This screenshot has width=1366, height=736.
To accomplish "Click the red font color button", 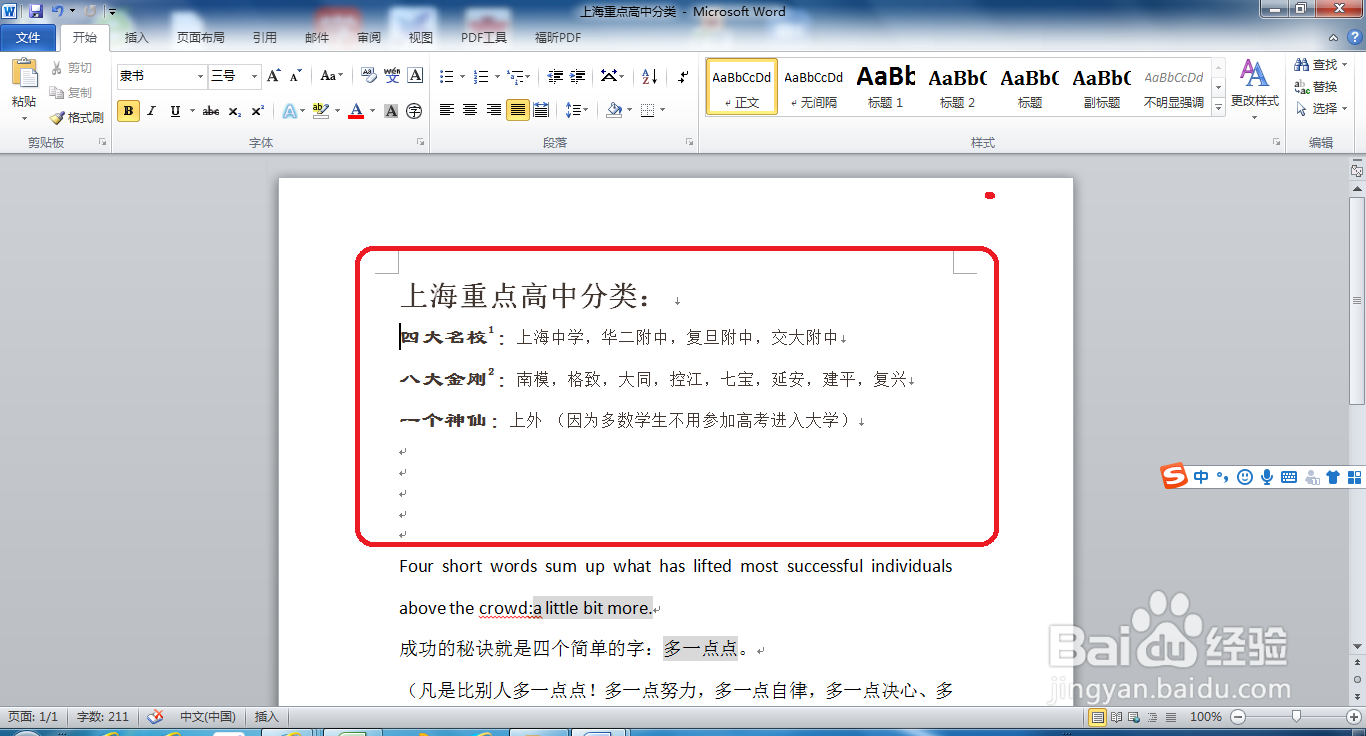I will click(355, 111).
